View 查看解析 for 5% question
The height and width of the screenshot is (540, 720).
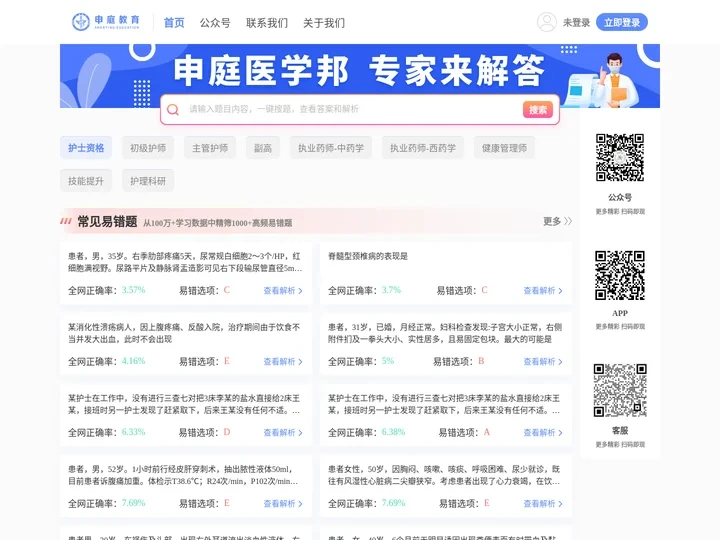543,362
